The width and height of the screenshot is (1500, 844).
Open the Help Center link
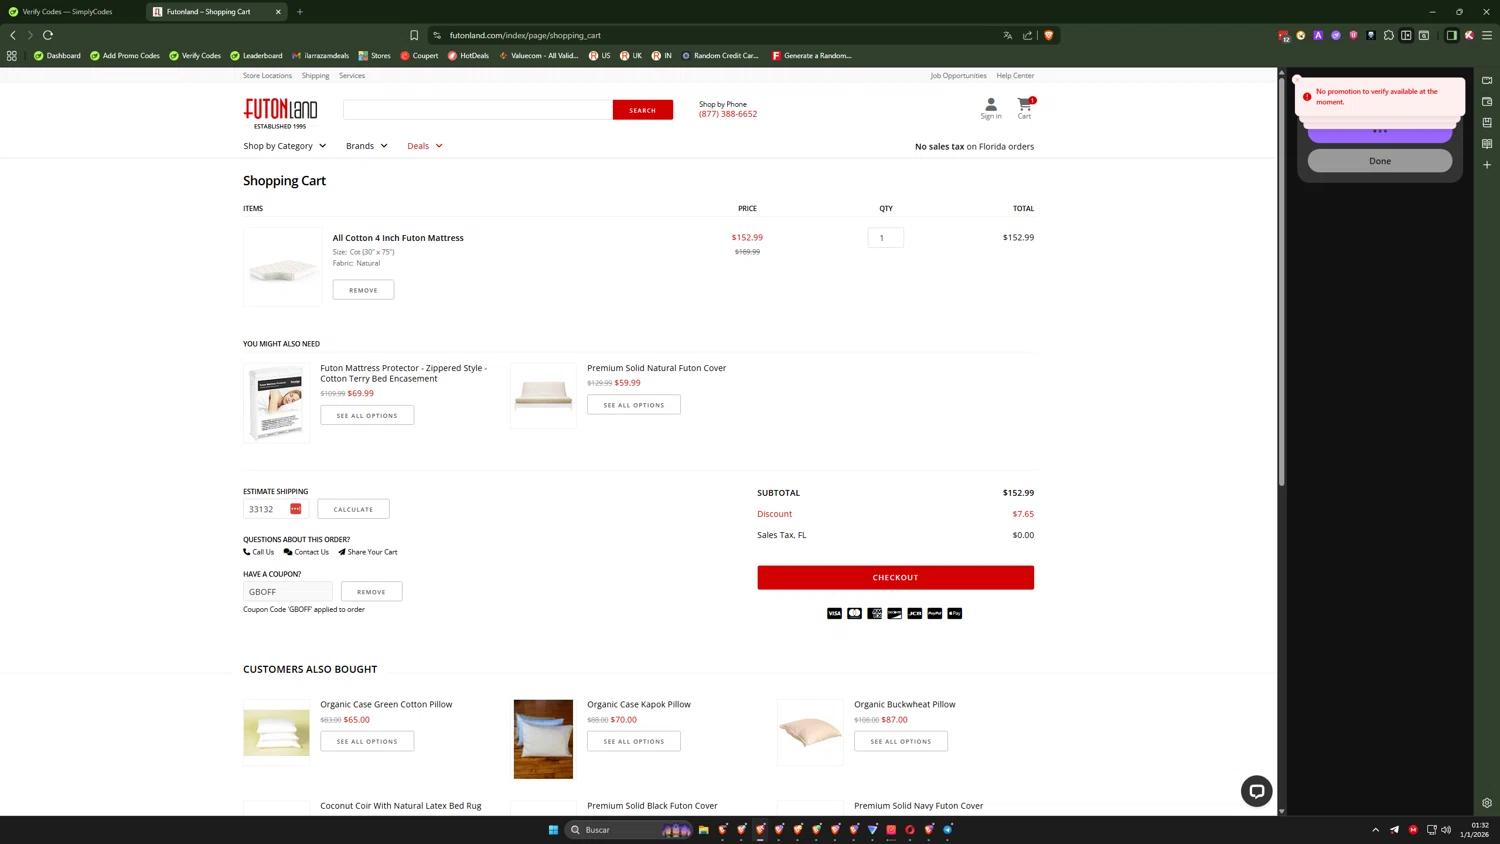(1015, 75)
